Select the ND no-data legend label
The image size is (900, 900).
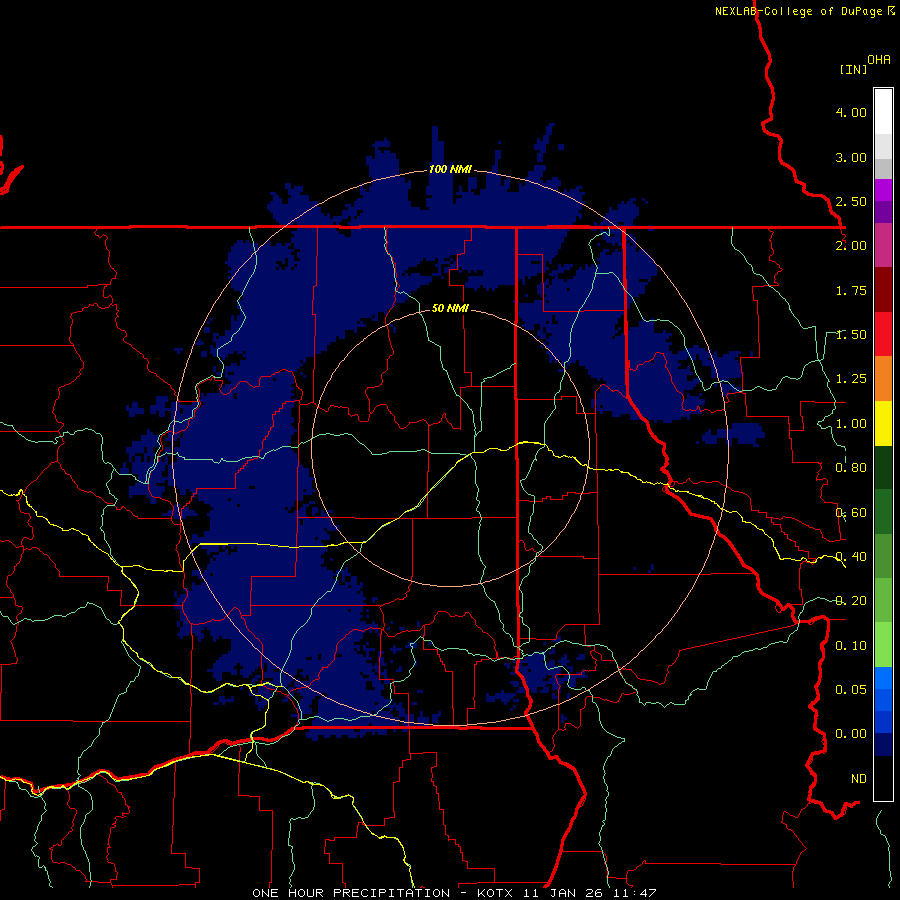coord(859,779)
